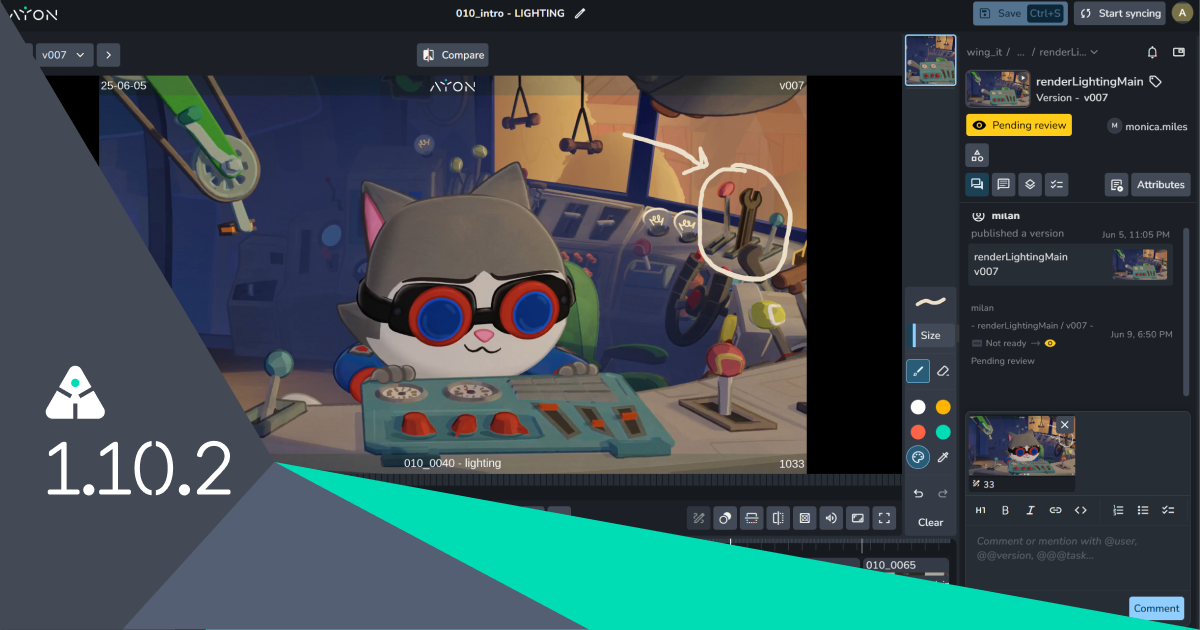1200x630 pixels.
Task: Toggle the flip/mirror icon in viewer toolbar
Action: pyautogui.click(x=778, y=518)
